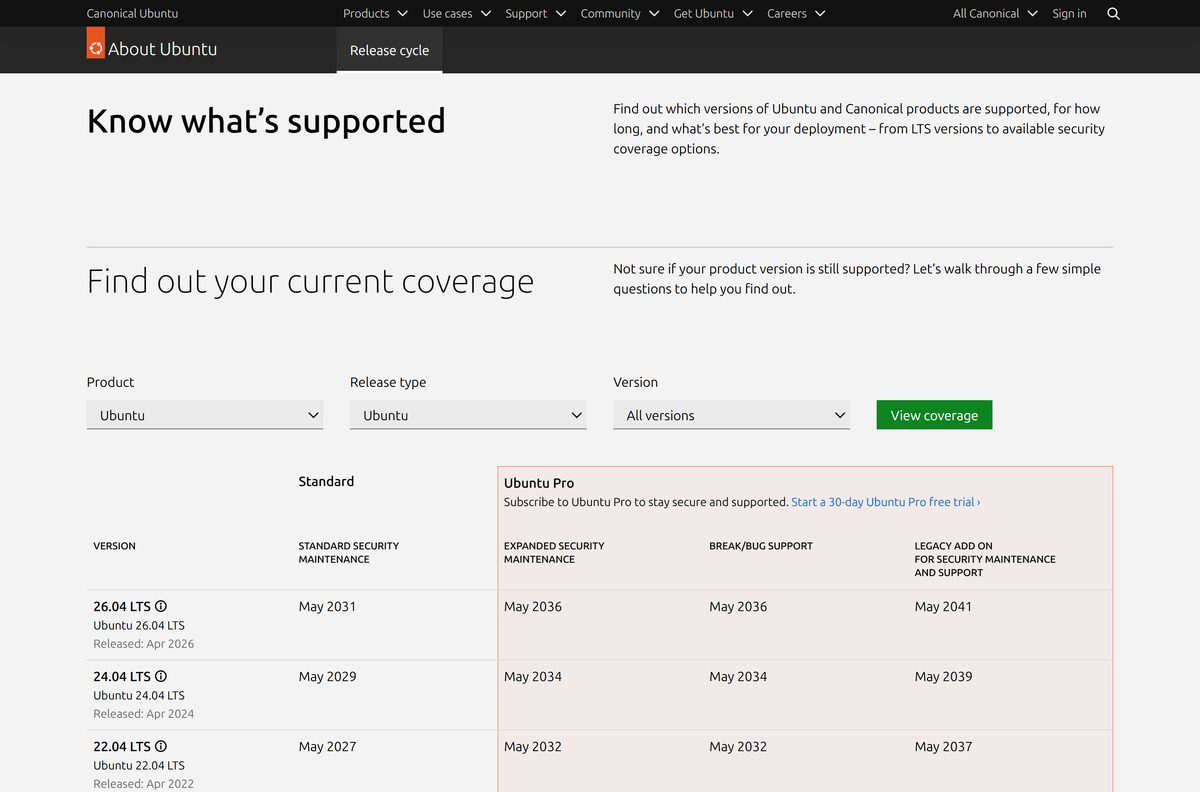Viewport: 1200px width, 792px height.
Task: Click the 22.04 LTS version label
Action: [x=122, y=746]
